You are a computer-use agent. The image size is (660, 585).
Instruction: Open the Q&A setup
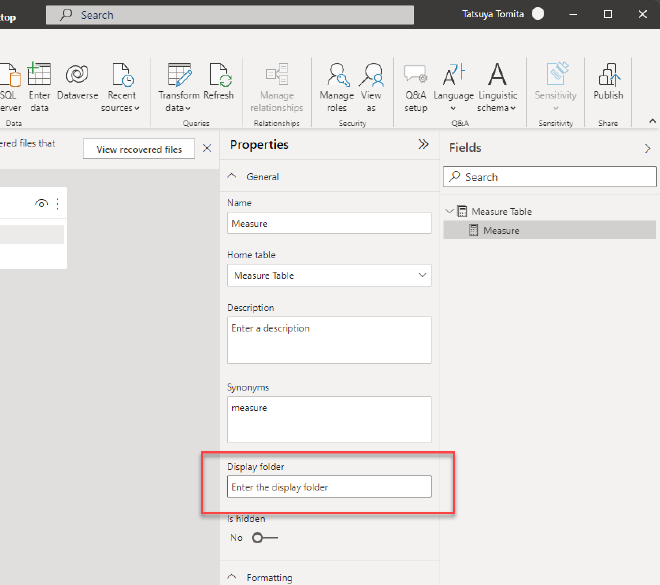point(416,88)
